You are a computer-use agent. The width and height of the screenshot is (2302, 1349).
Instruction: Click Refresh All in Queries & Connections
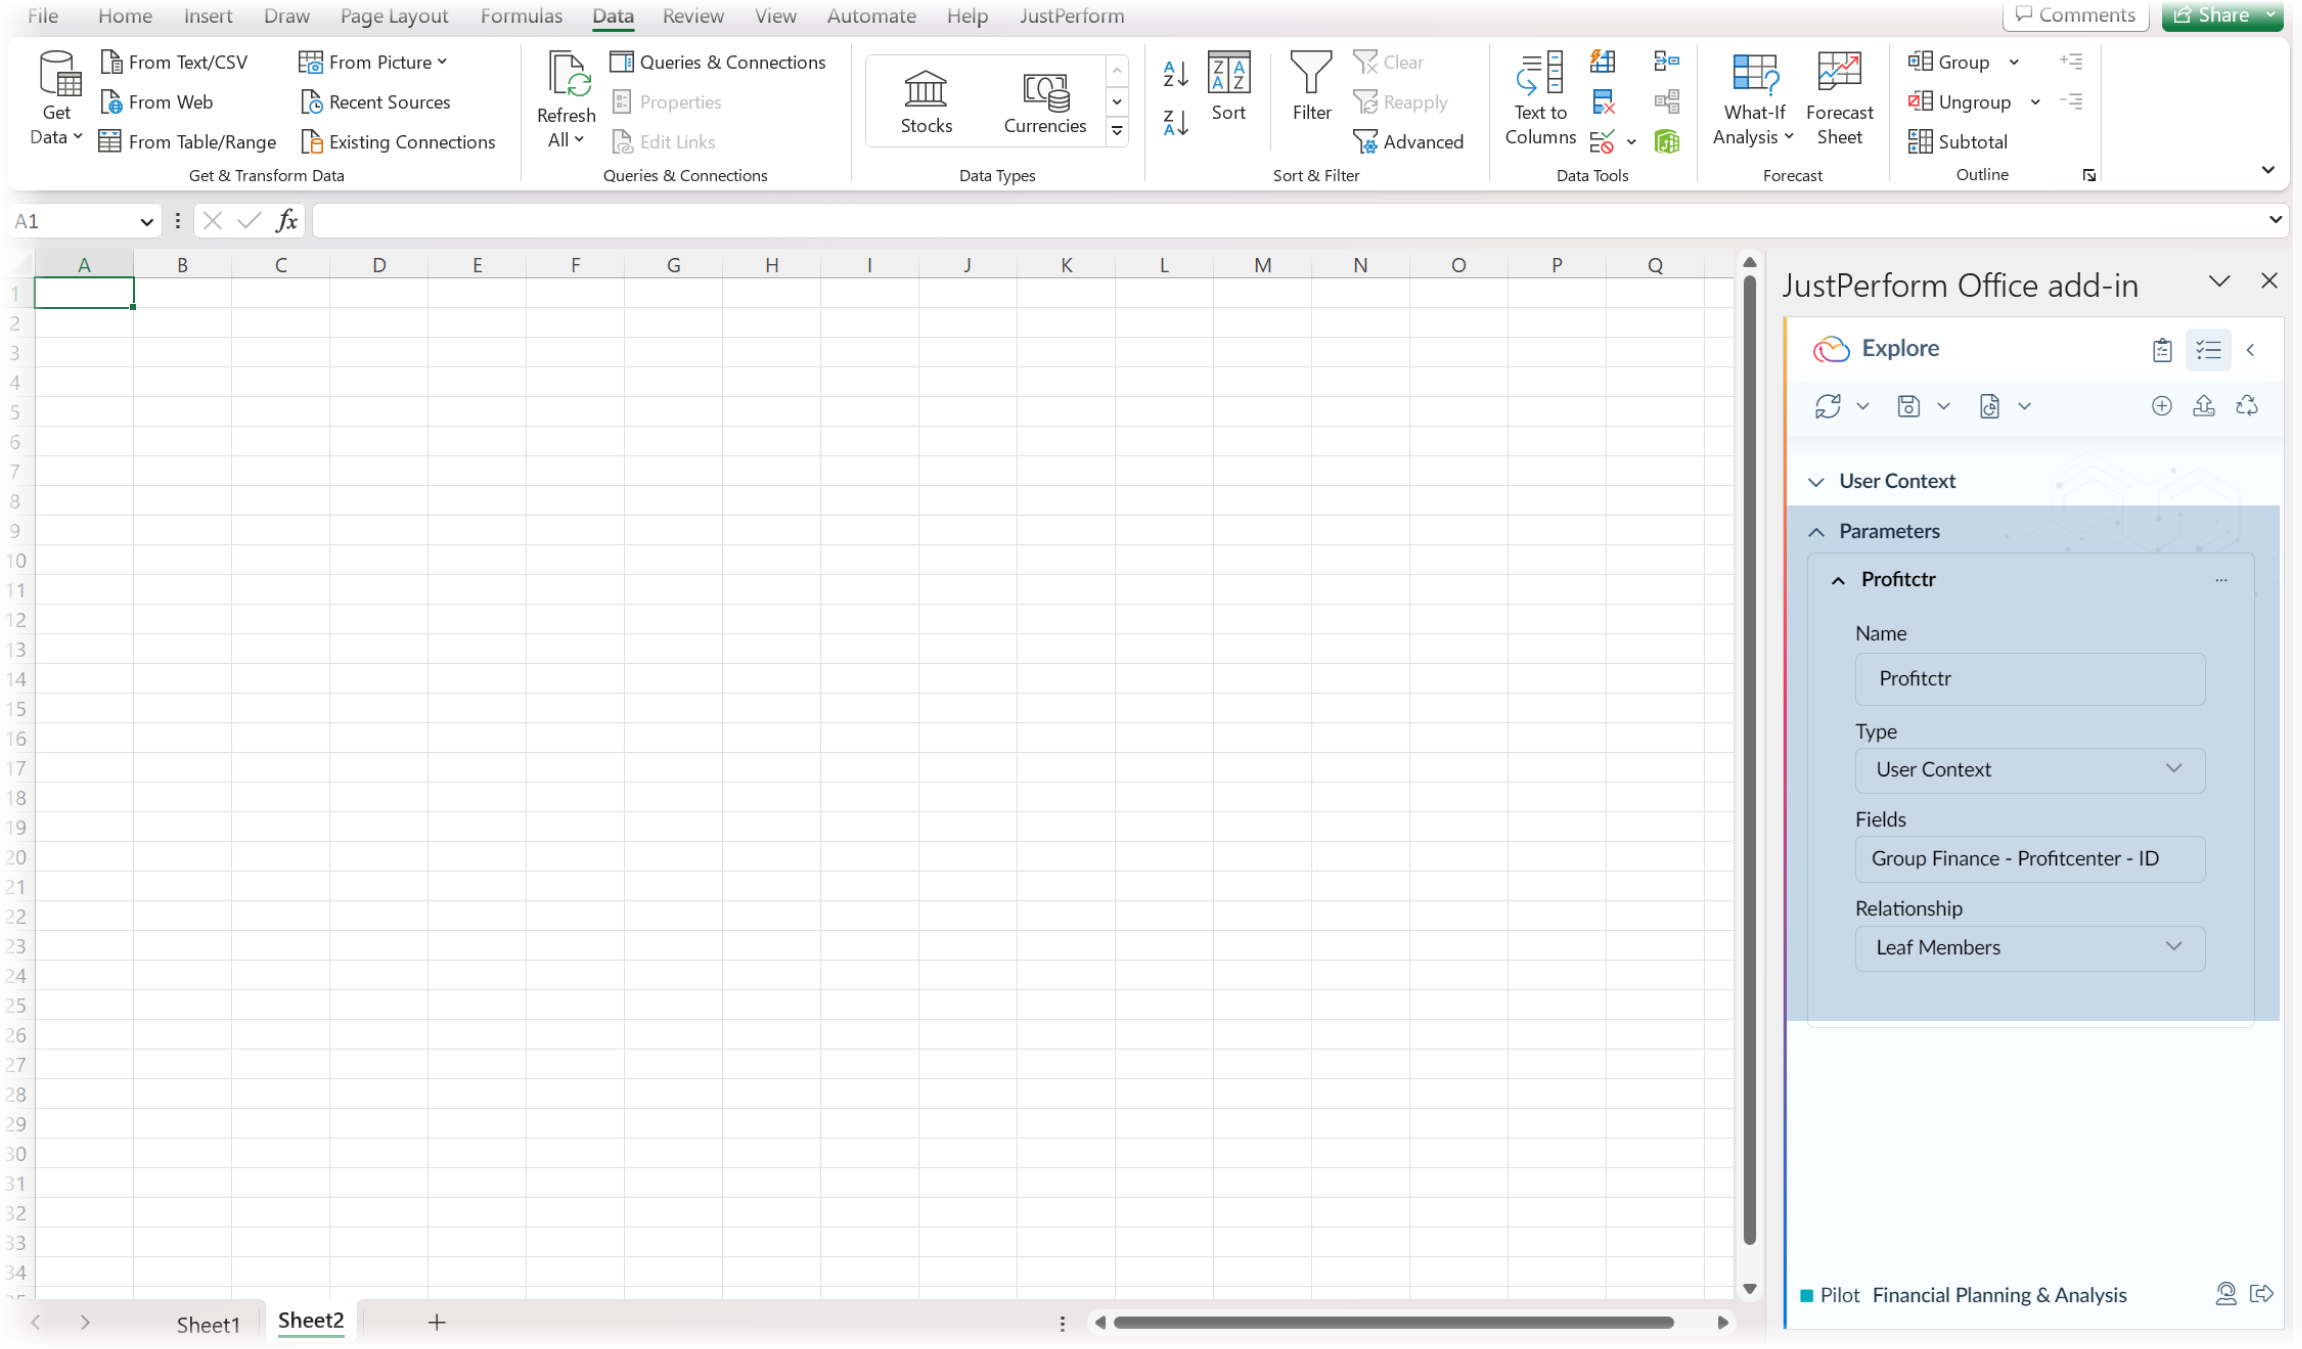565,97
